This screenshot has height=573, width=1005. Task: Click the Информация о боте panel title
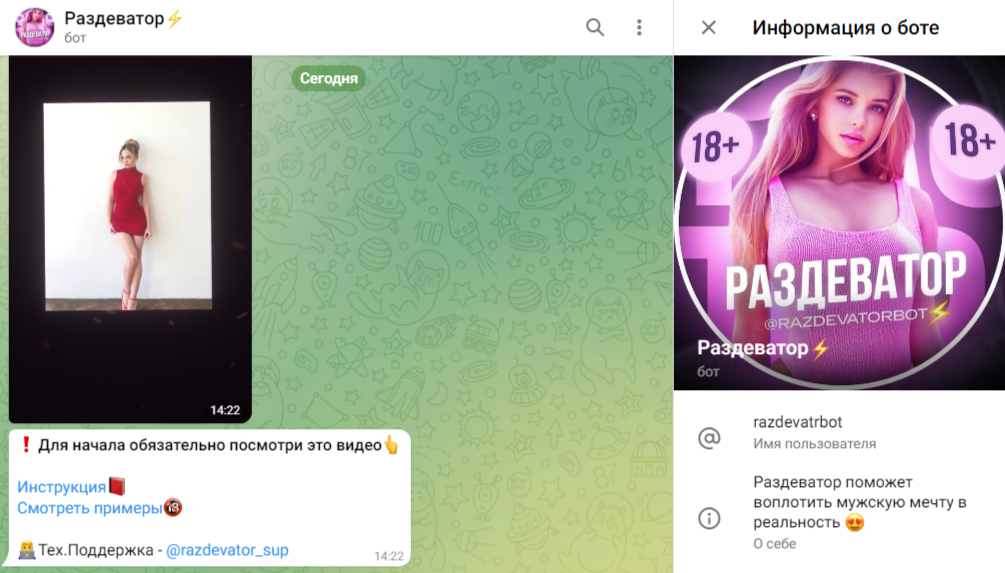845,28
